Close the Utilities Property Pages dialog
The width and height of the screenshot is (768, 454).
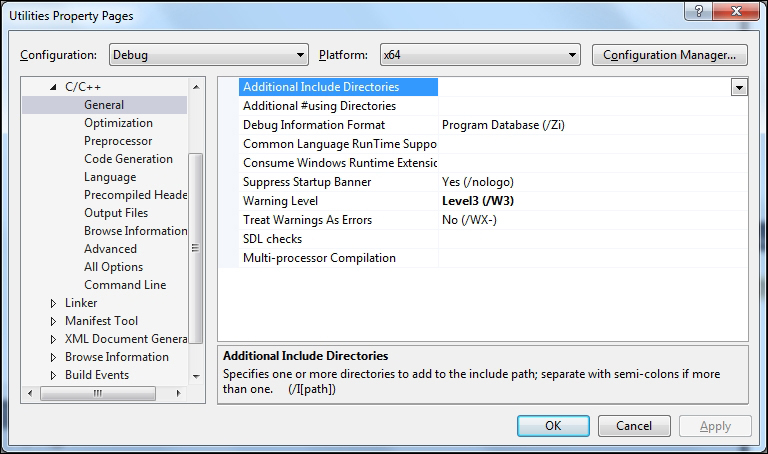click(737, 11)
